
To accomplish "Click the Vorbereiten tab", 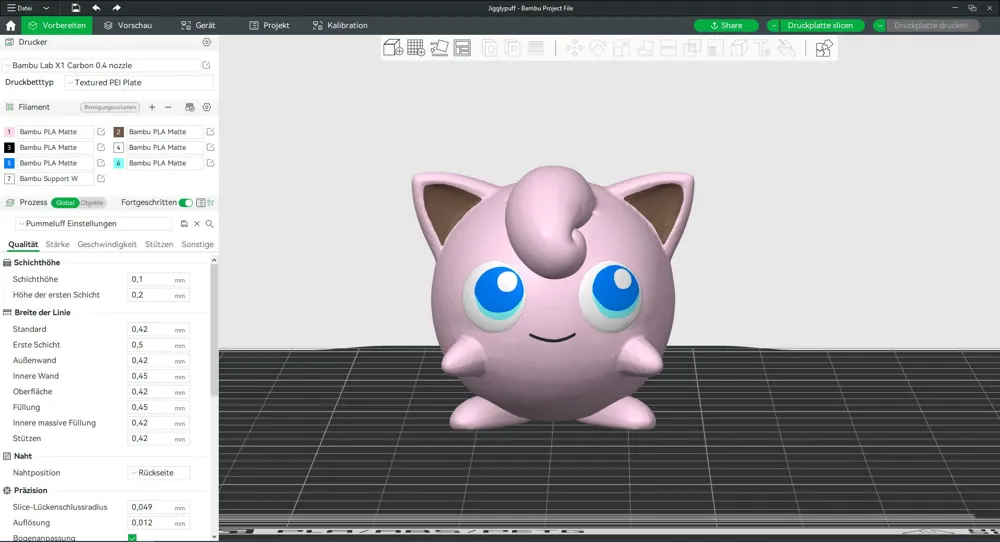I will pyautogui.click(x=57, y=26).
